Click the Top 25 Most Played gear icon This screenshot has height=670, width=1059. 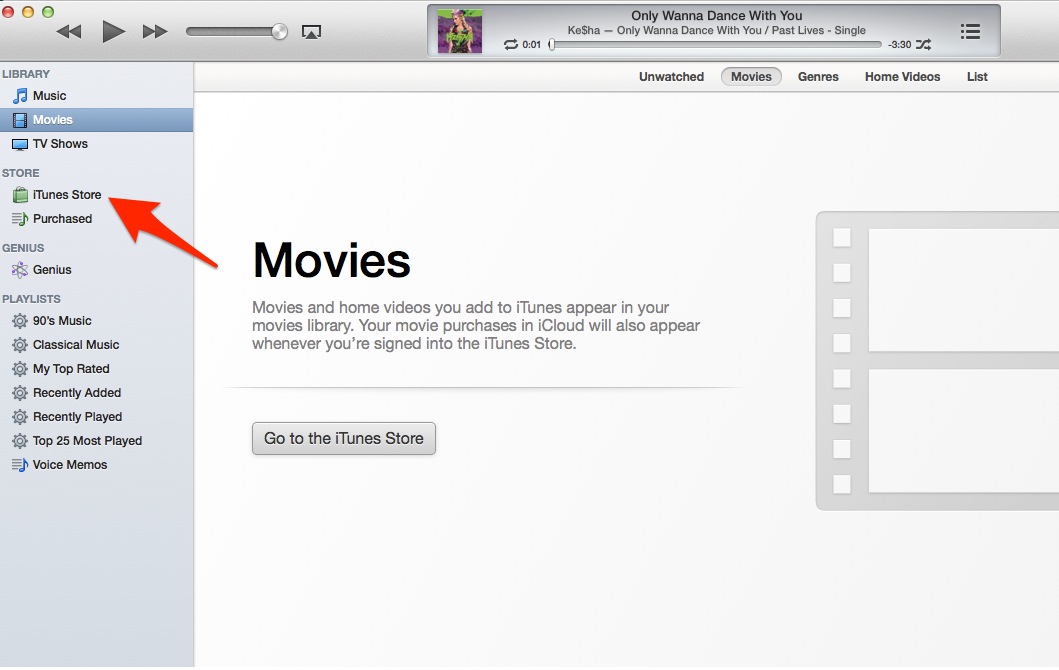click(x=20, y=441)
